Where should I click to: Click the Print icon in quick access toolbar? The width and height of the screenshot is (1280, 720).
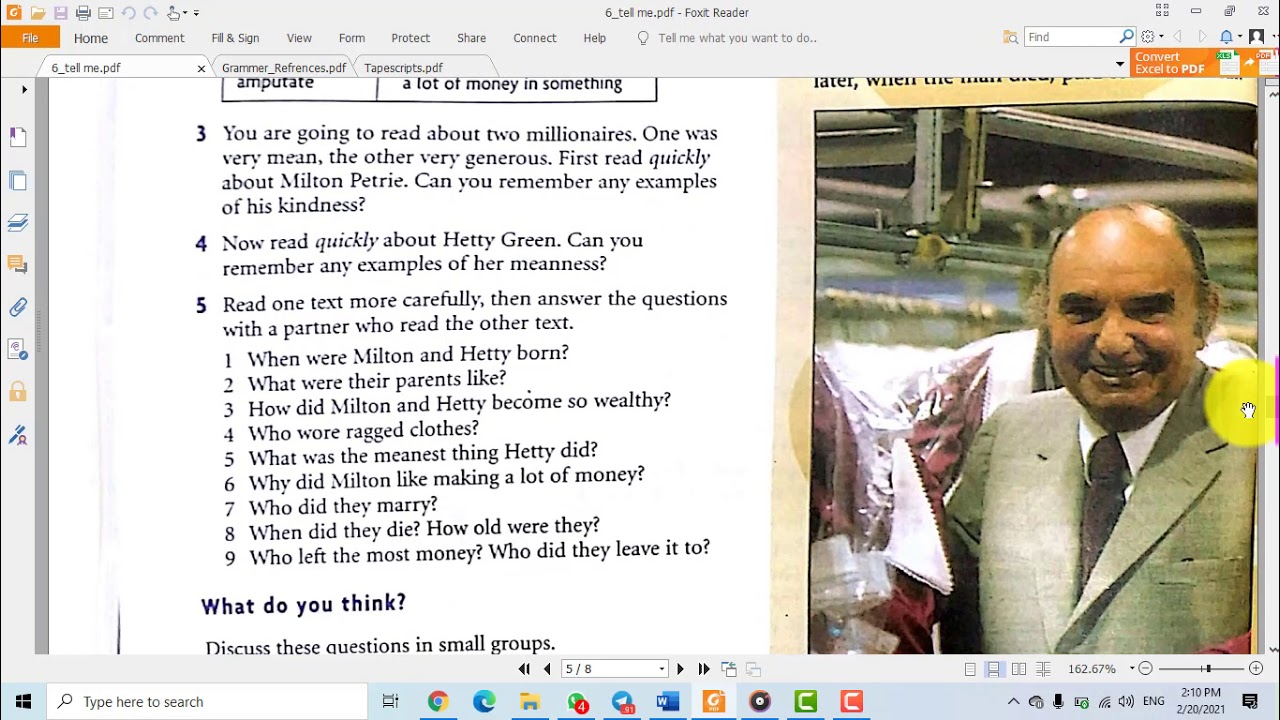point(83,13)
